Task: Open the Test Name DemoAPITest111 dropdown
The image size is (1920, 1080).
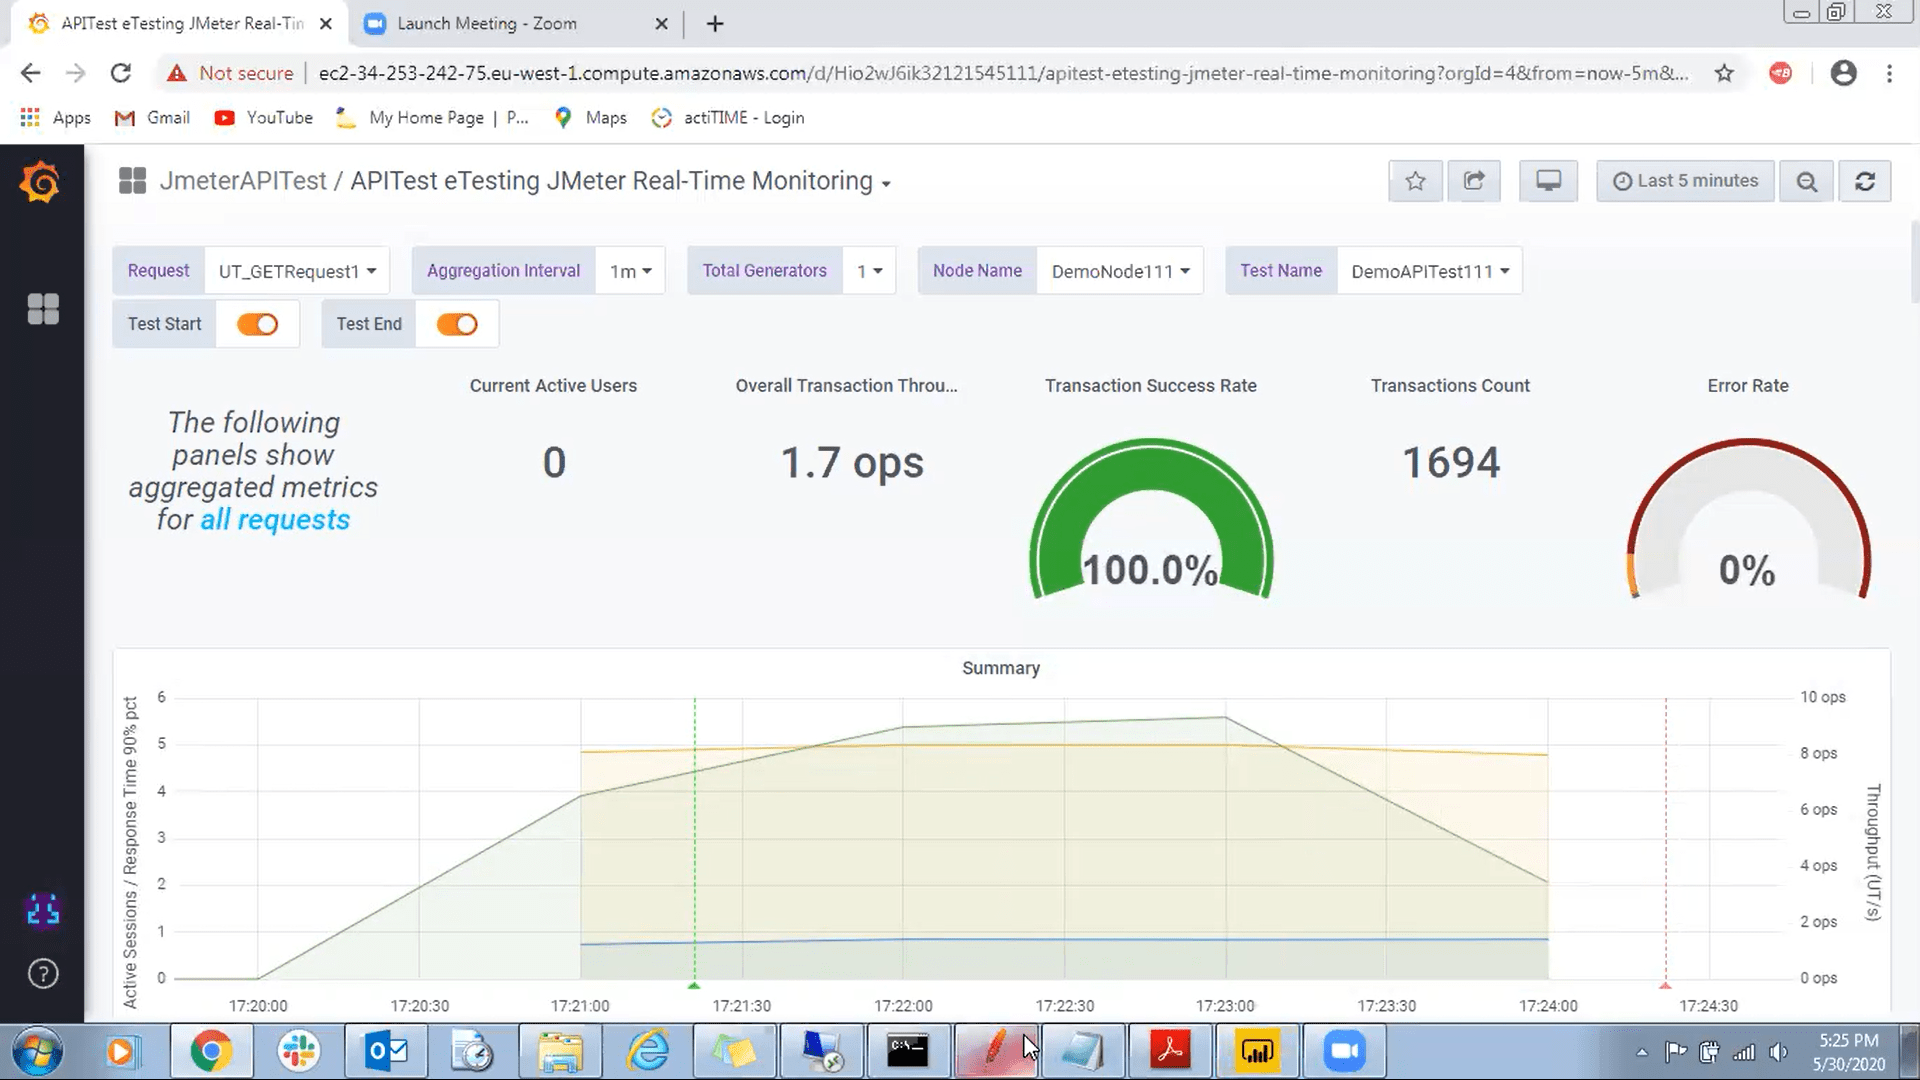Action: pyautogui.click(x=1429, y=271)
